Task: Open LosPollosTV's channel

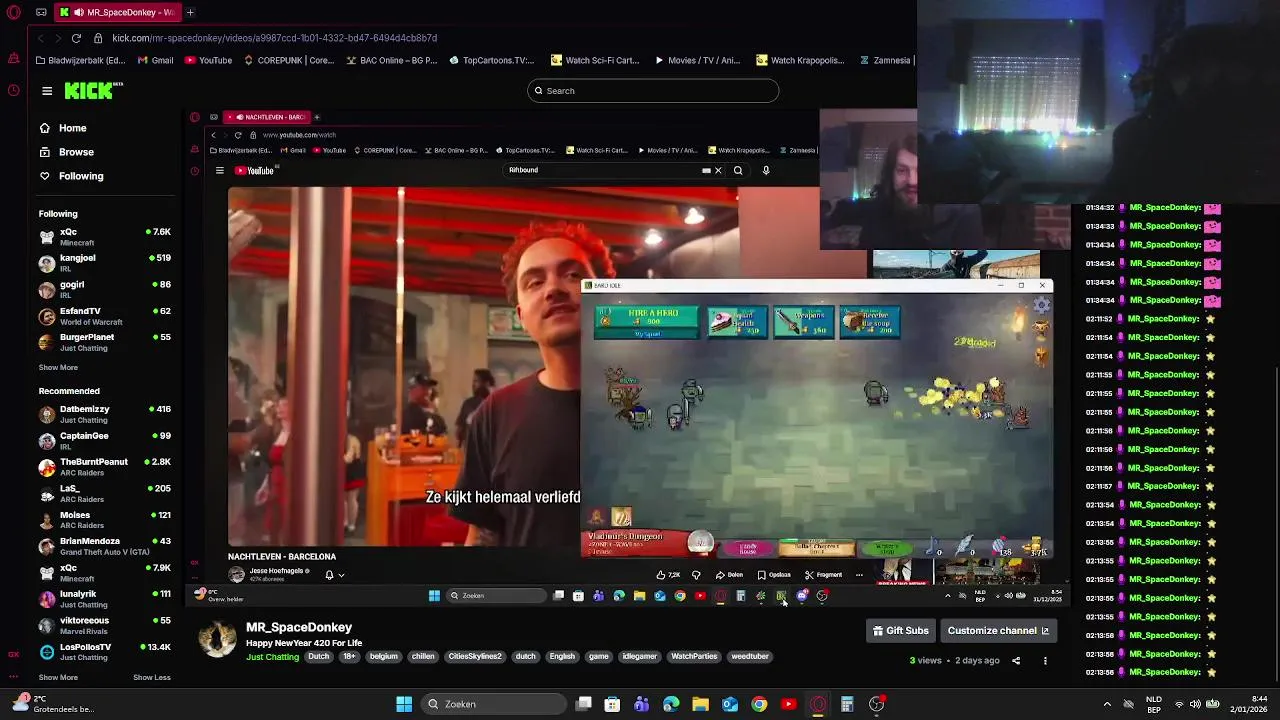Action: [105, 652]
